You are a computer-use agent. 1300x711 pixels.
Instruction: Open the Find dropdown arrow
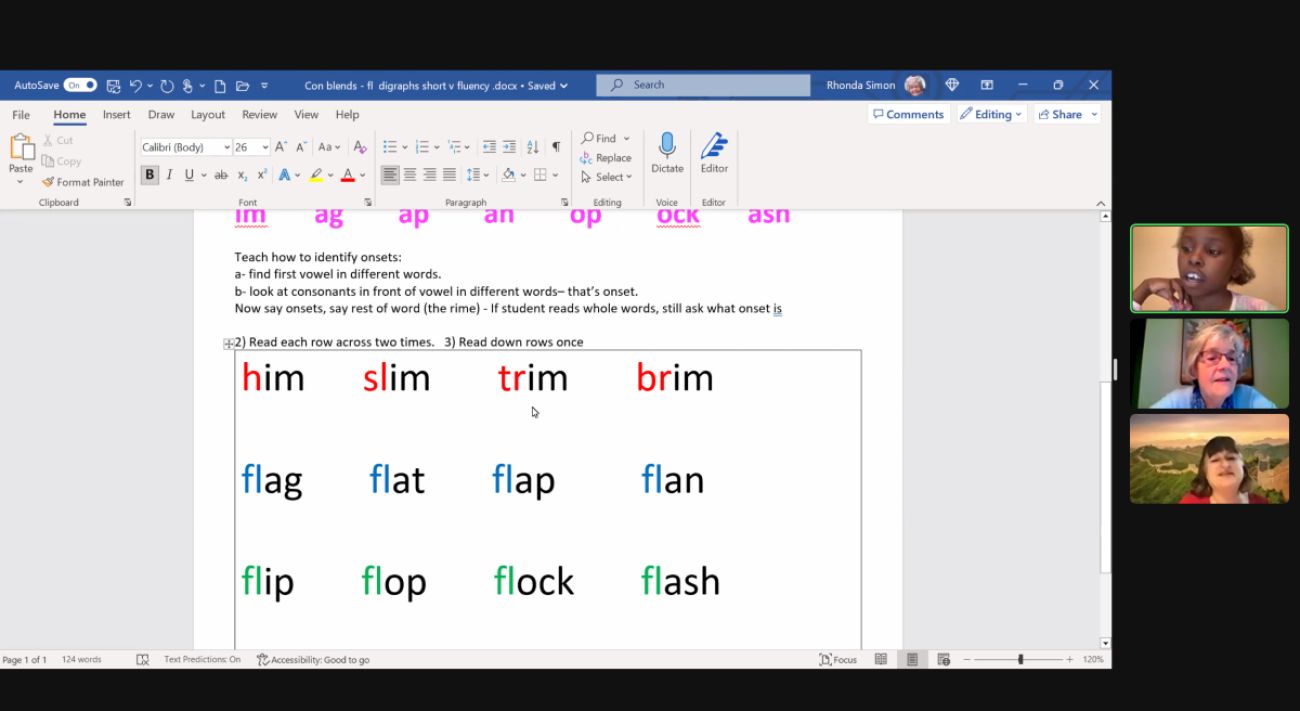coord(627,139)
